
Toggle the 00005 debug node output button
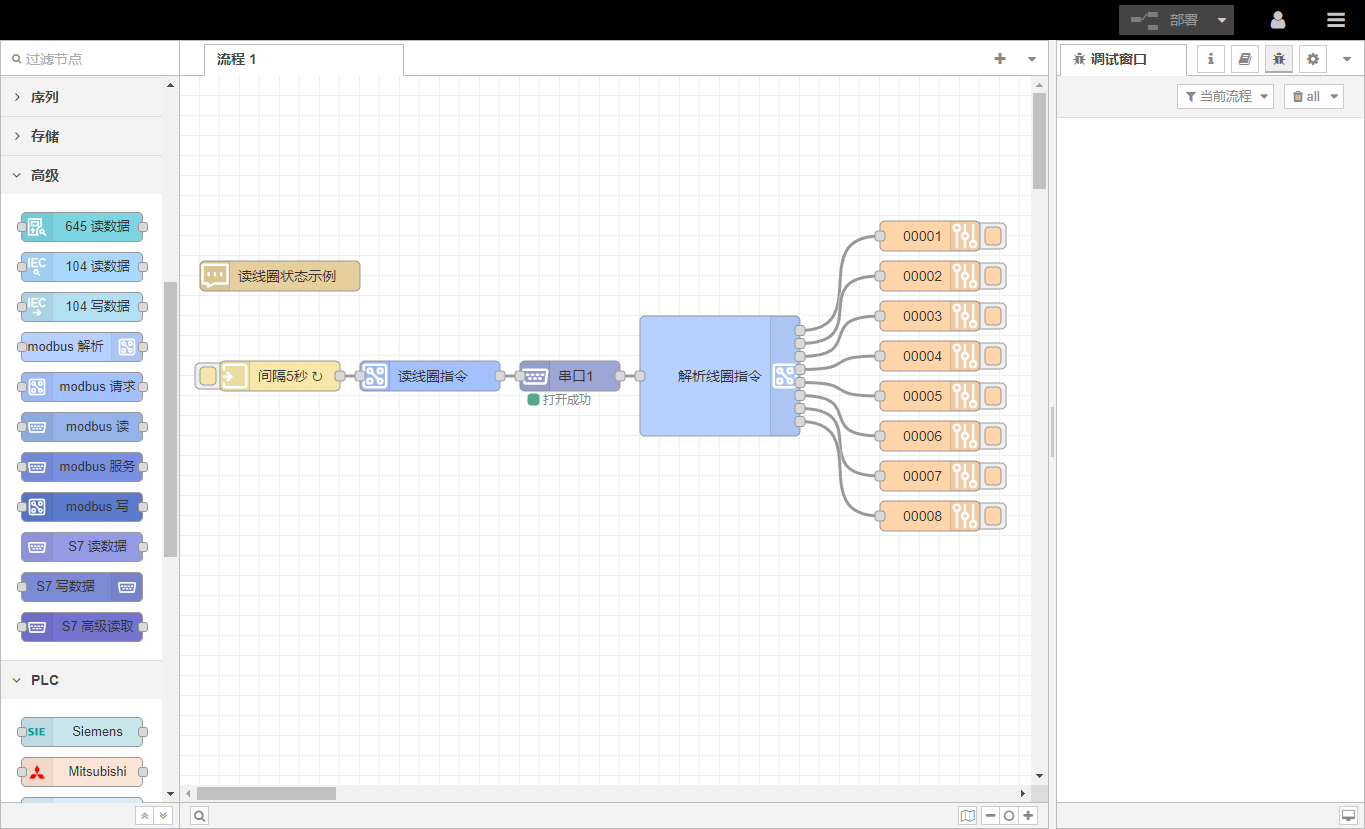[994, 396]
